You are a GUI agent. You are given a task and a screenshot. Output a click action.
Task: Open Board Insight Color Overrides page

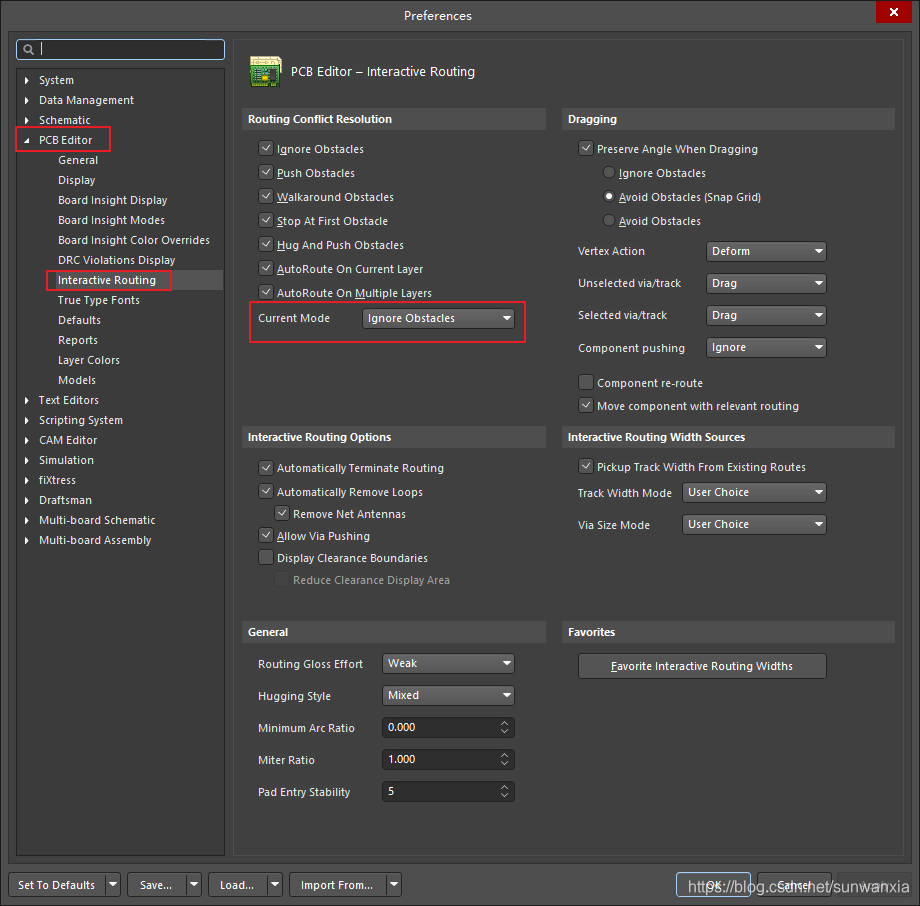point(134,240)
